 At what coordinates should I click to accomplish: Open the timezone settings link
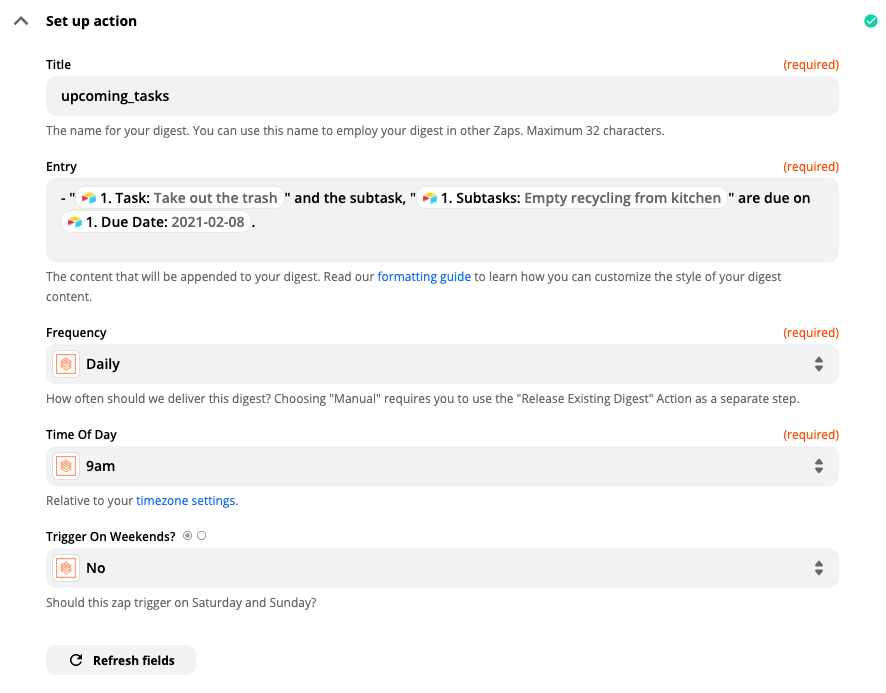185,501
